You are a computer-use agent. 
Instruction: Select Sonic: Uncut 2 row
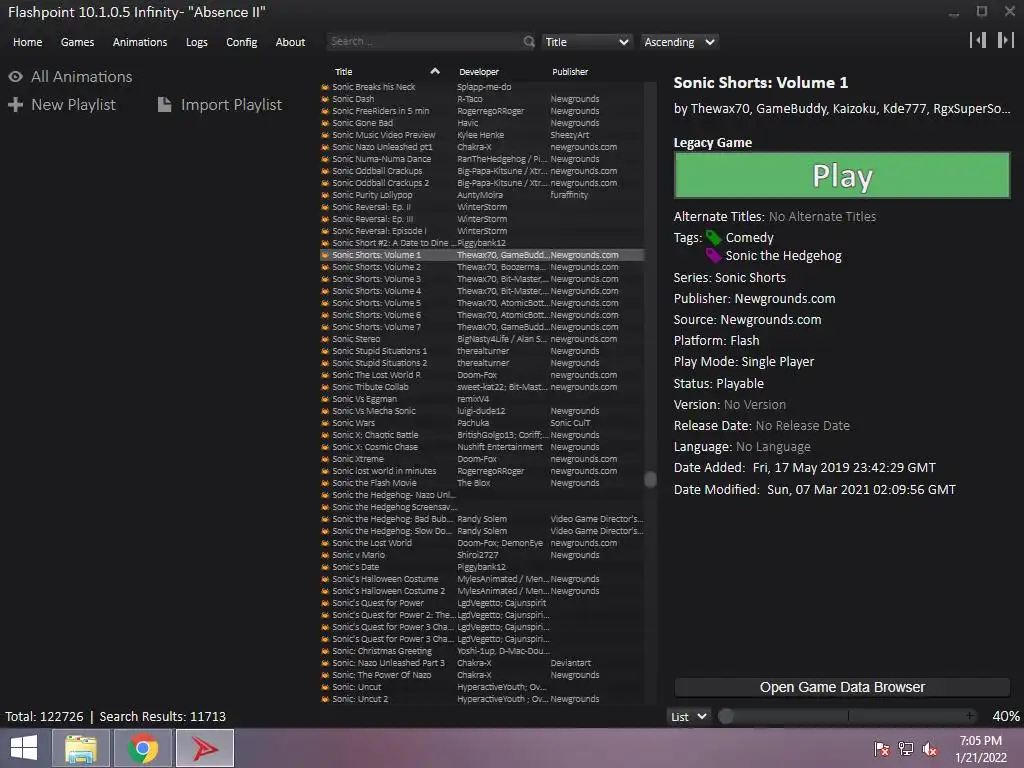click(482, 699)
